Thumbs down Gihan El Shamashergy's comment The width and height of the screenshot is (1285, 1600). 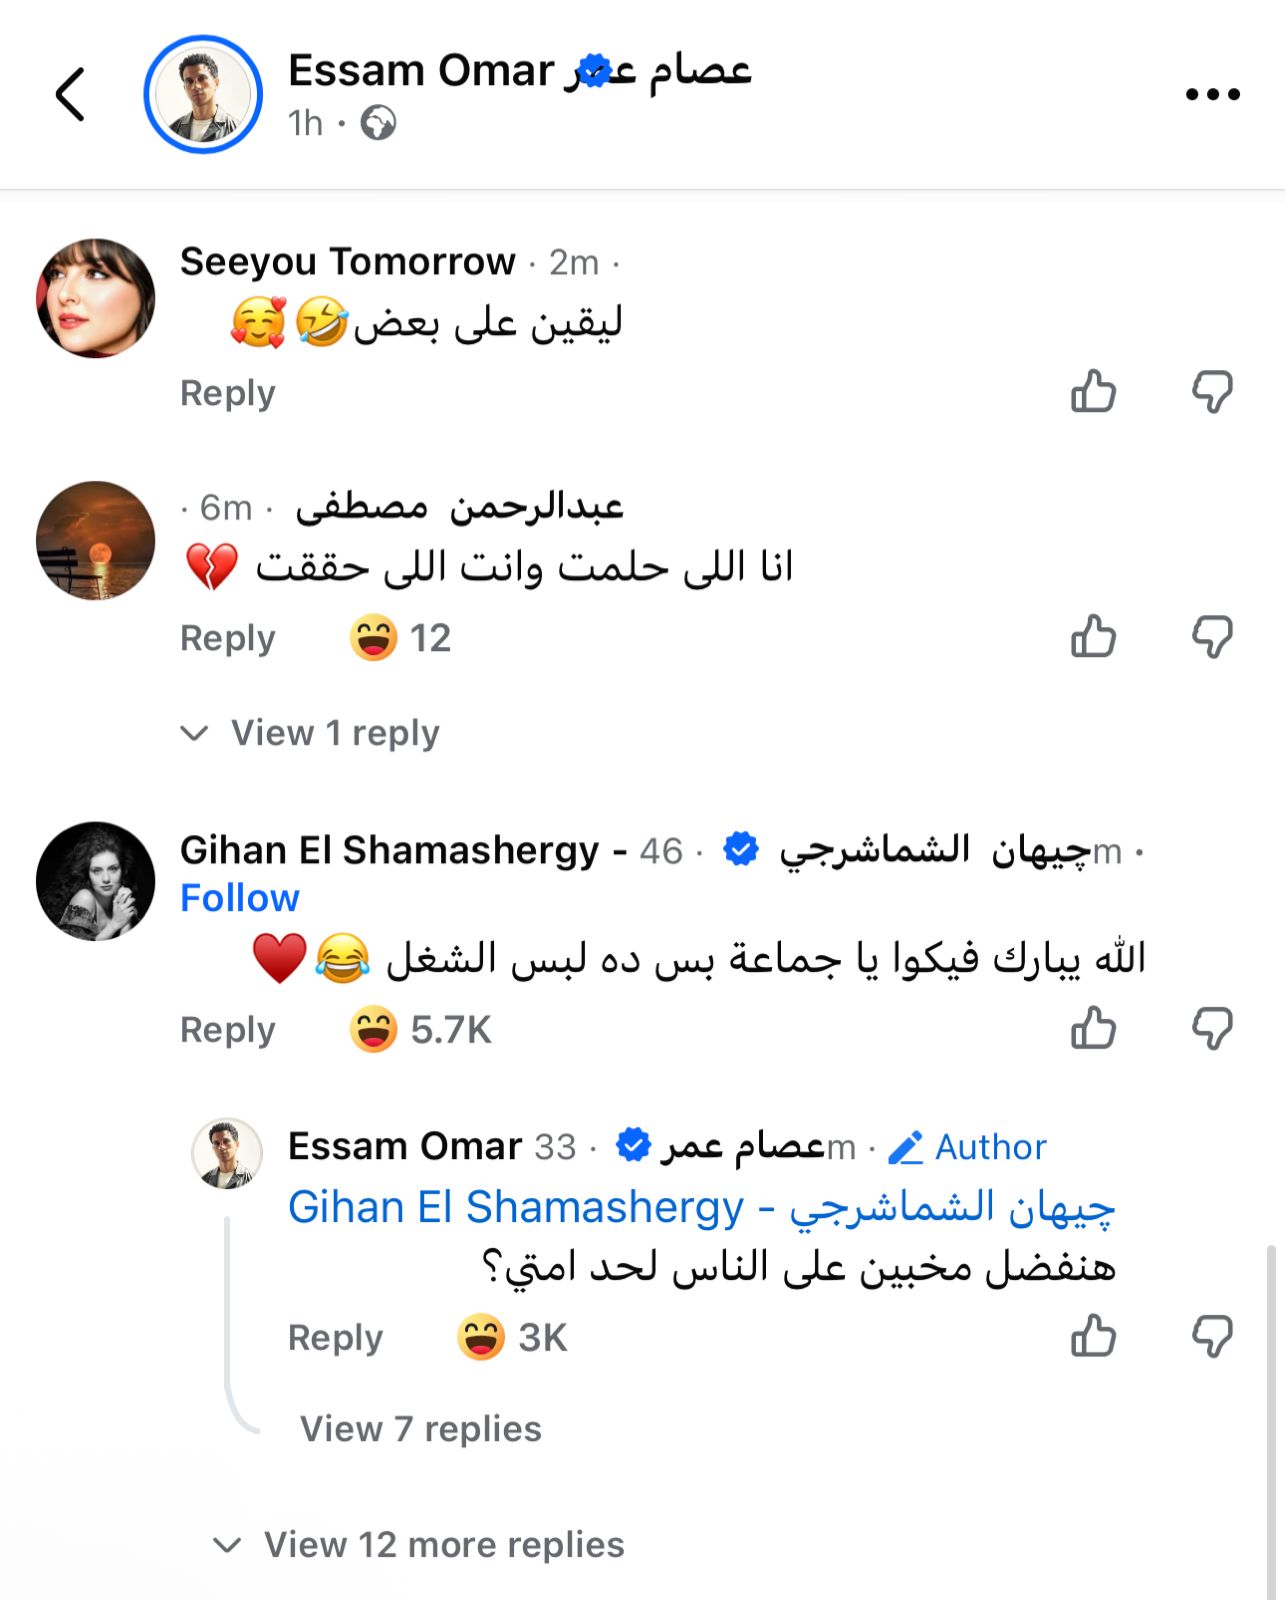(x=1212, y=1029)
